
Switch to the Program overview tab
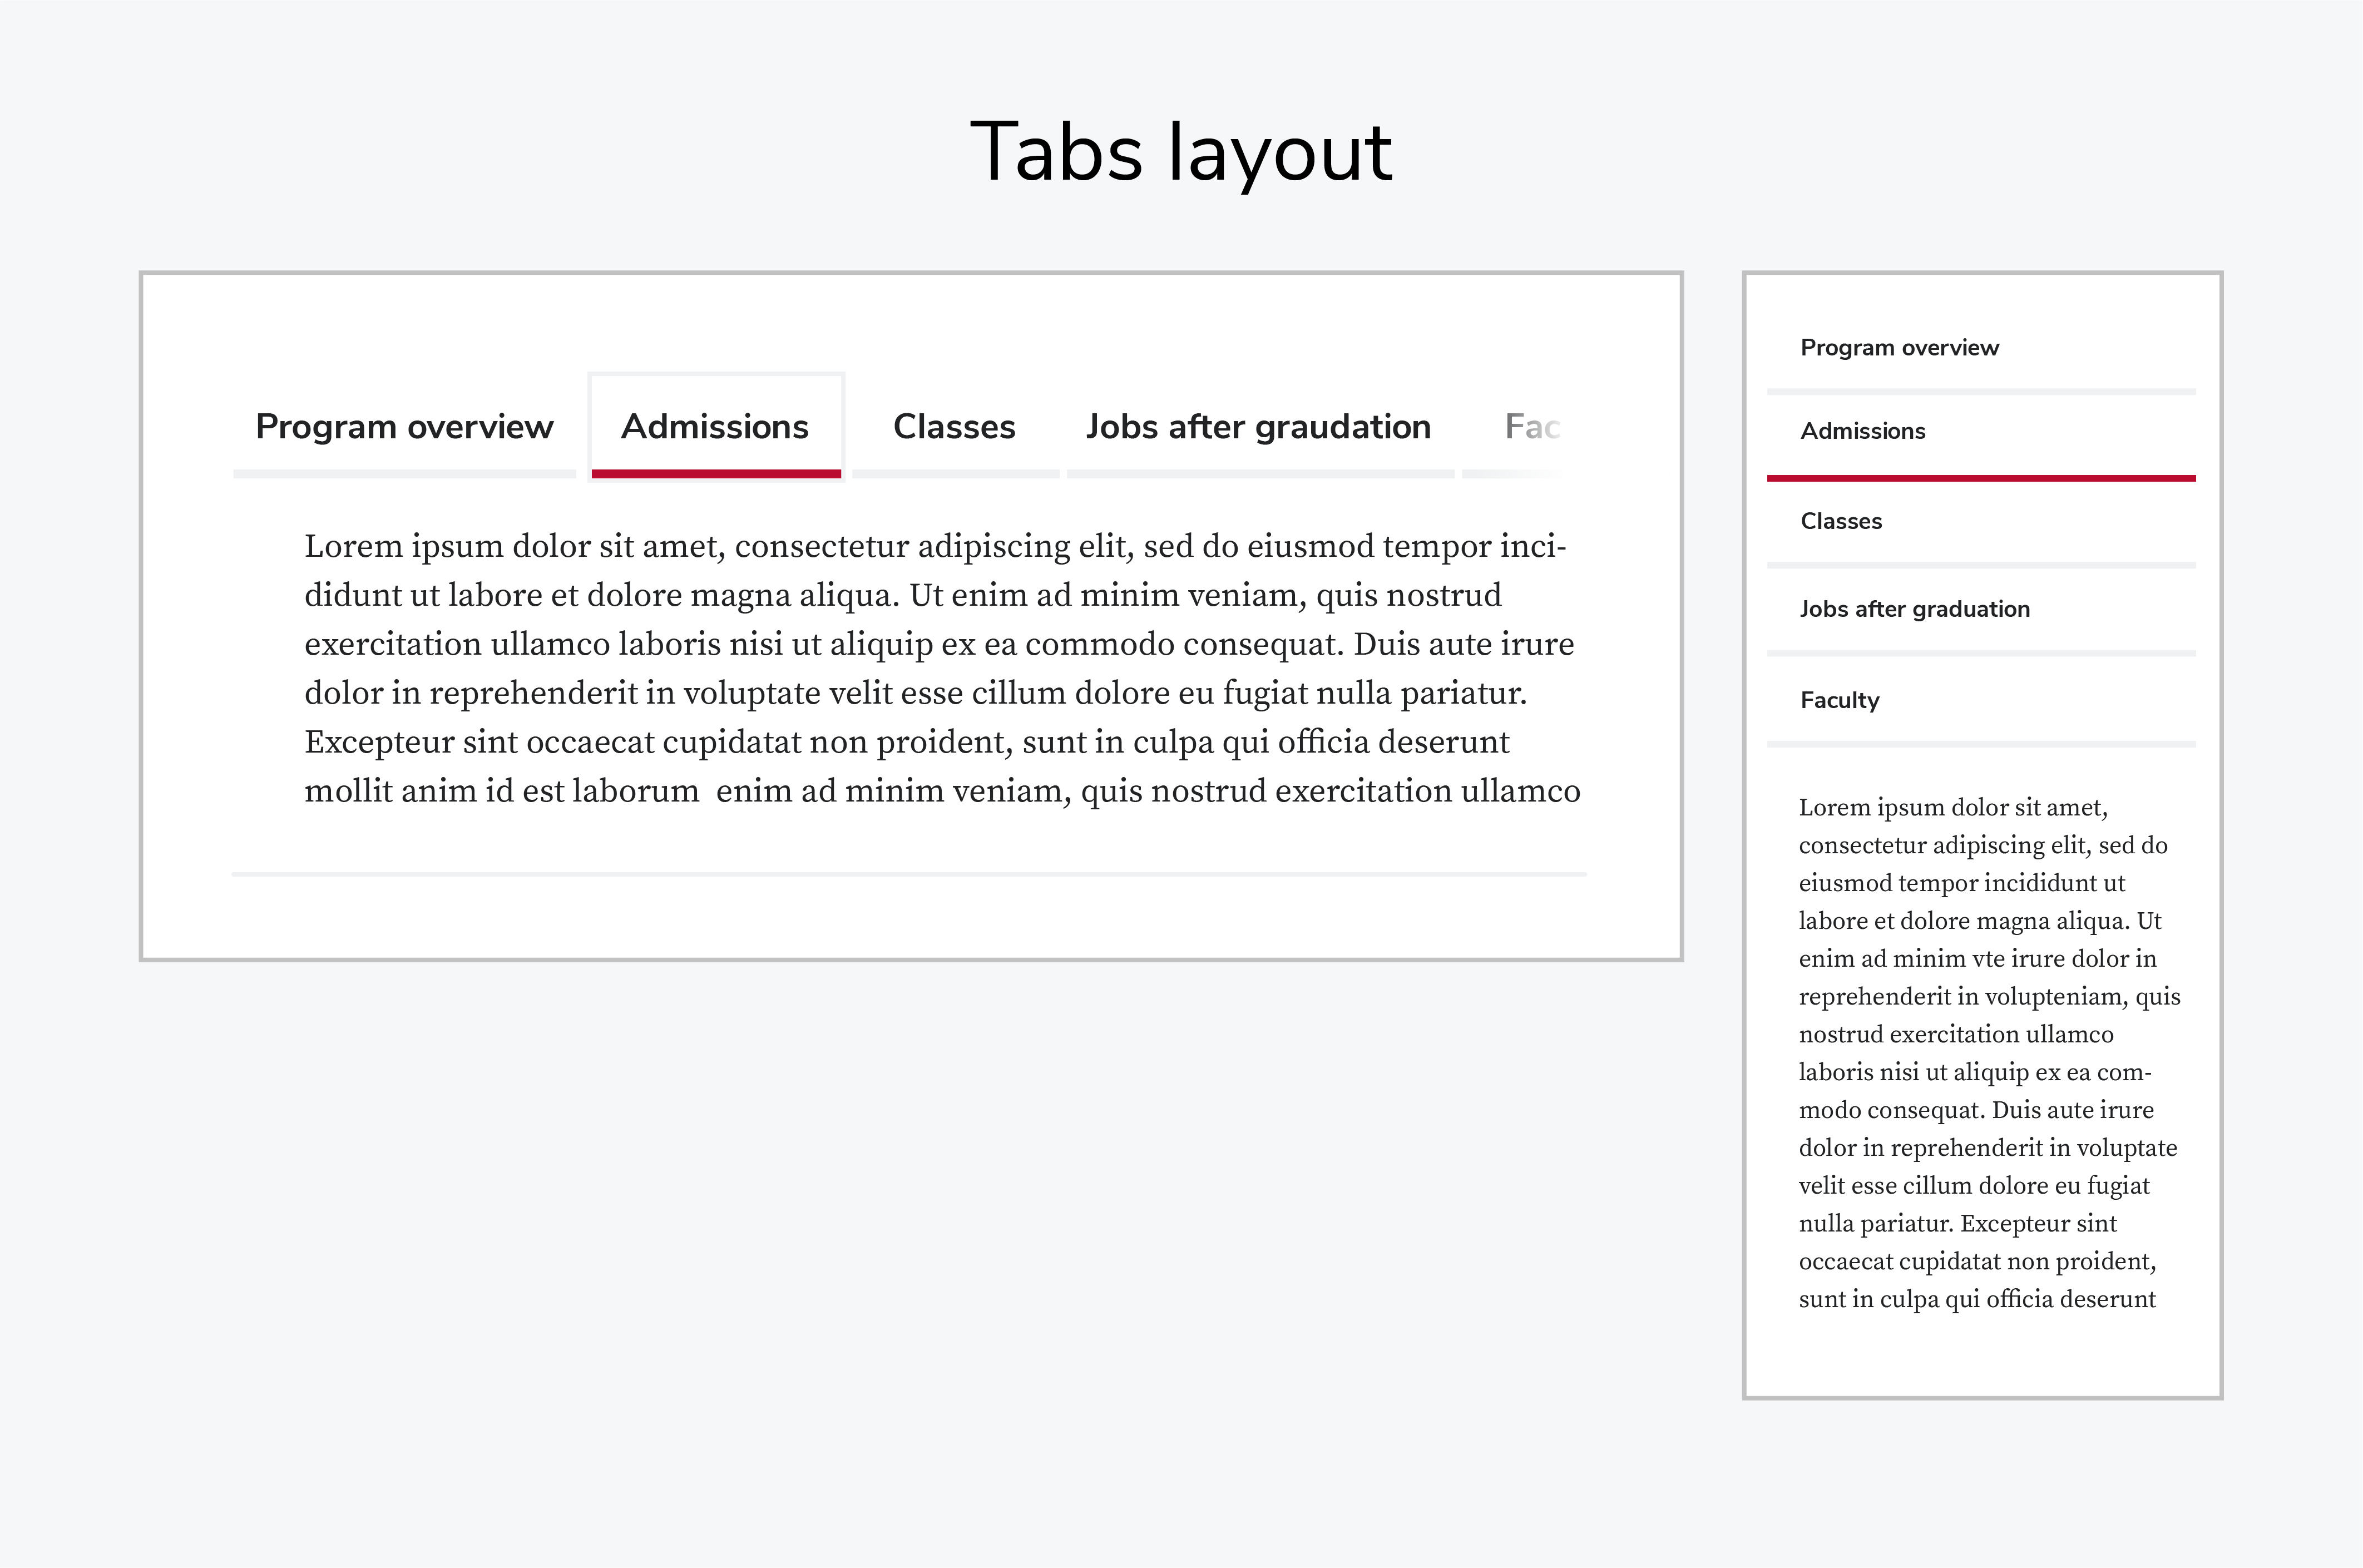point(403,426)
